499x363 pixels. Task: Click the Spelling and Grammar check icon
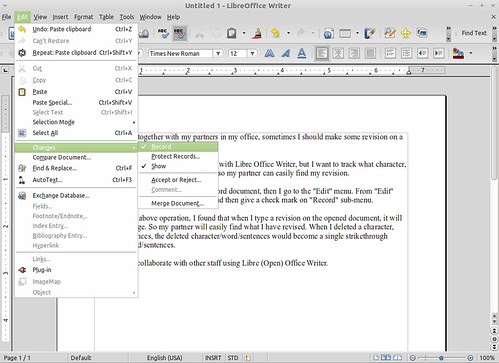point(163,33)
